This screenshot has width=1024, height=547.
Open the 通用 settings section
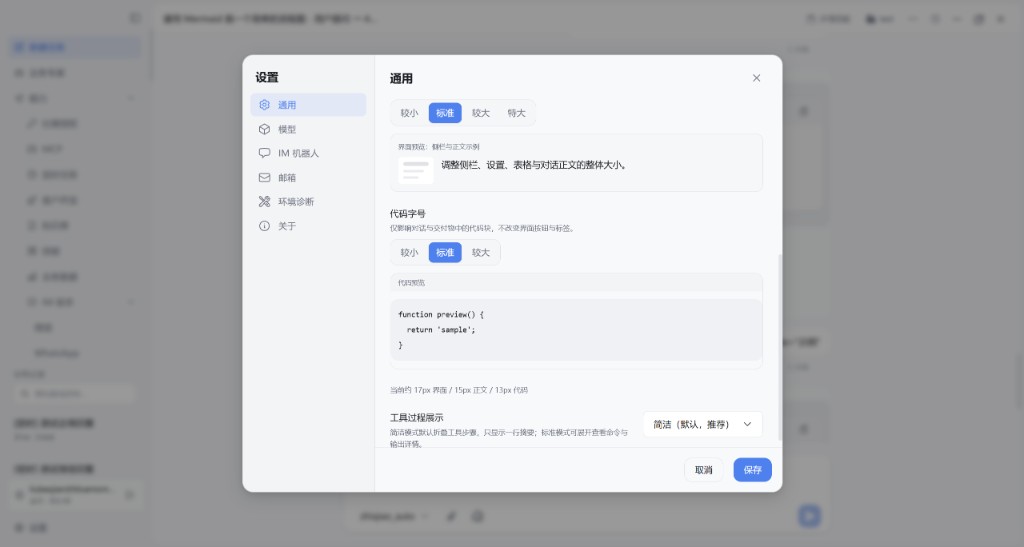[x=308, y=104]
